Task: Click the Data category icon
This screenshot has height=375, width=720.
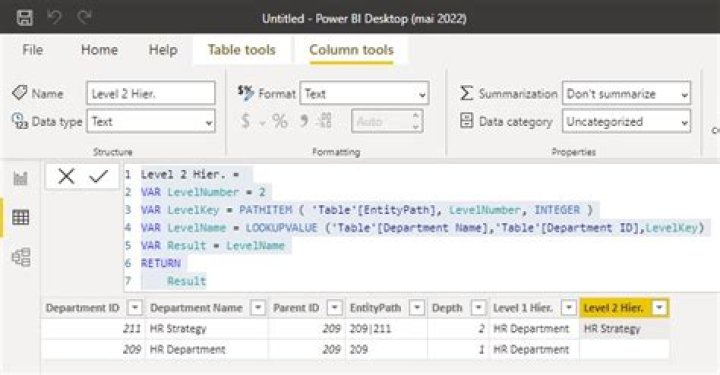Action: click(x=466, y=121)
